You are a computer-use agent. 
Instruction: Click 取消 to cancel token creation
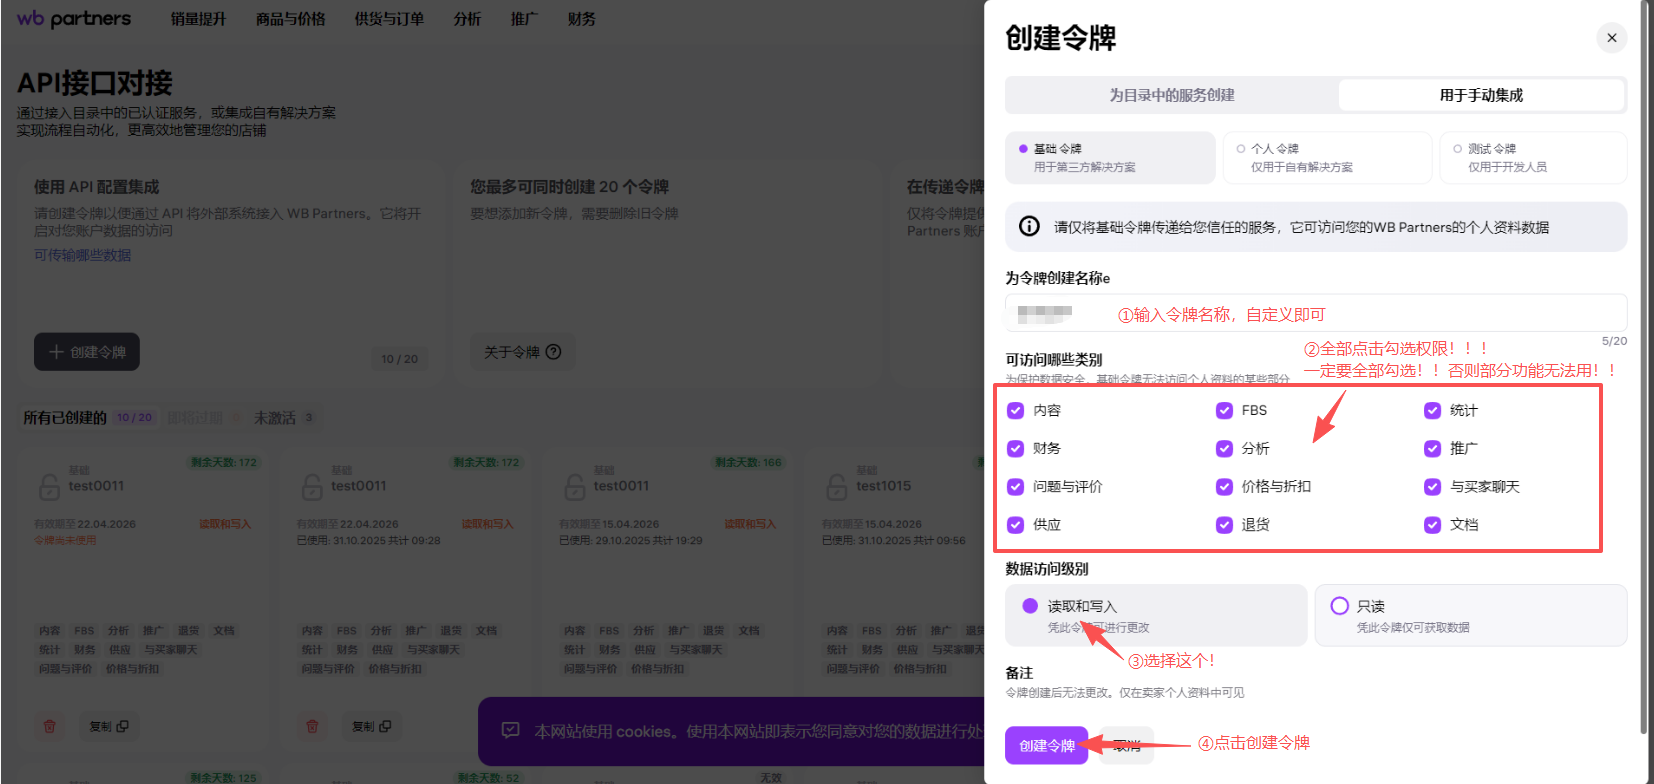tap(1127, 745)
